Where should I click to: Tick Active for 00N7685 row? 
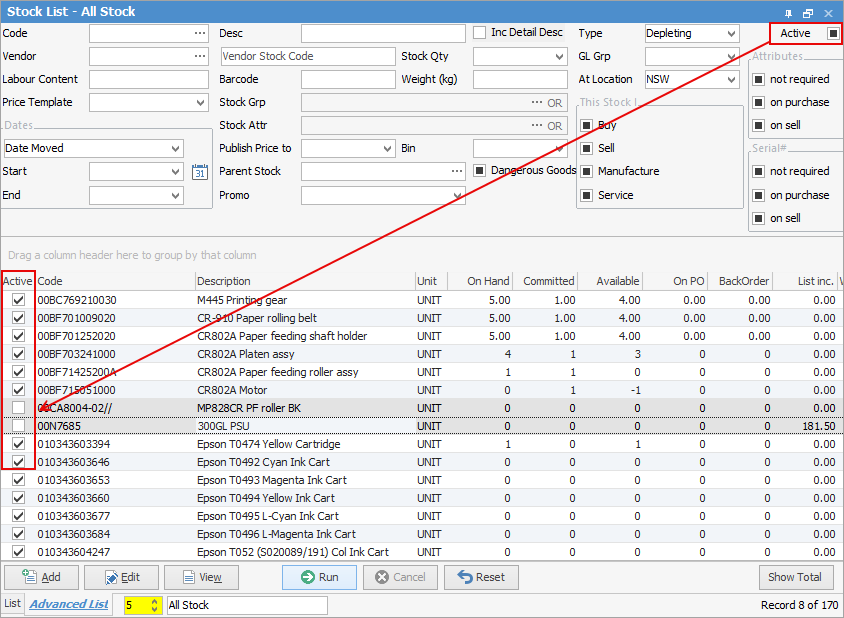(18, 426)
